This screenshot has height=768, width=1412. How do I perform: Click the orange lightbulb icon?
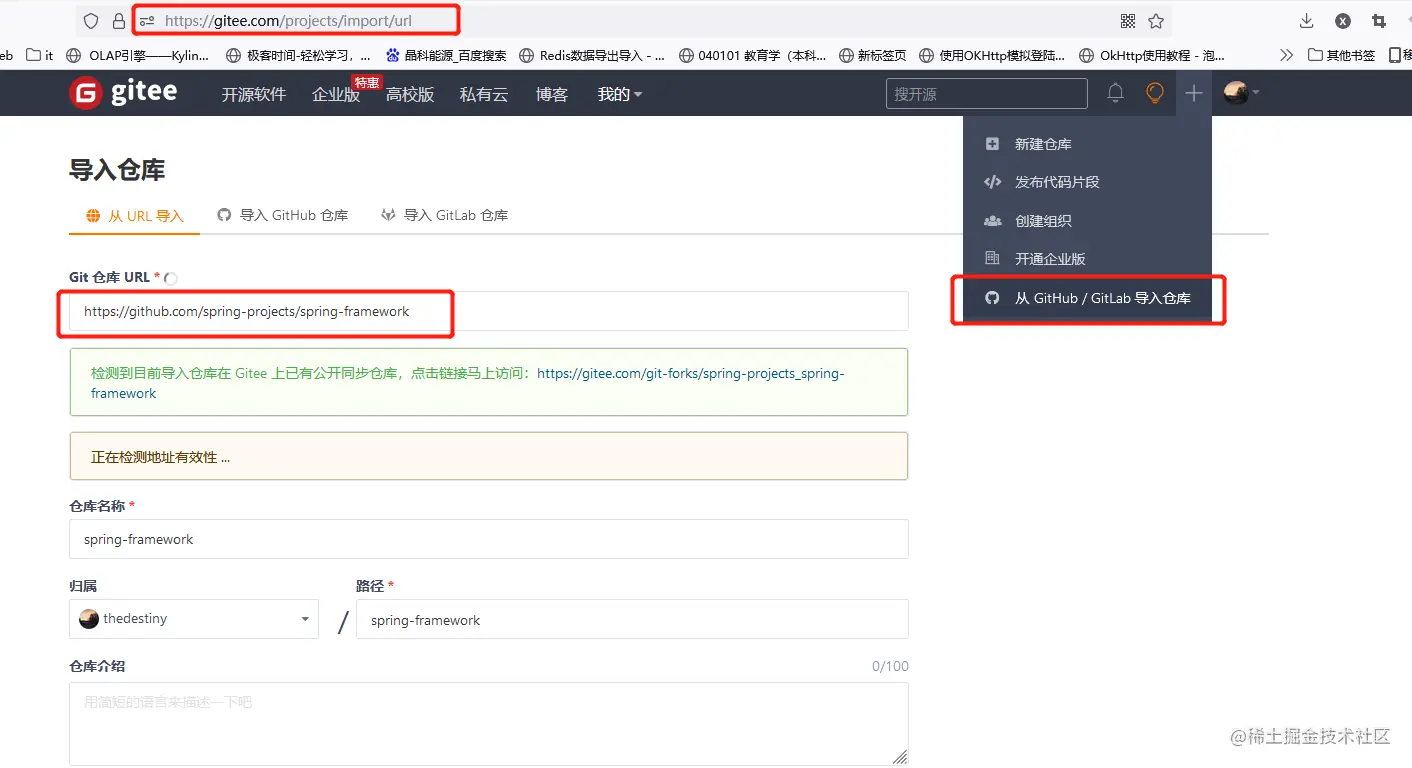1155,93
